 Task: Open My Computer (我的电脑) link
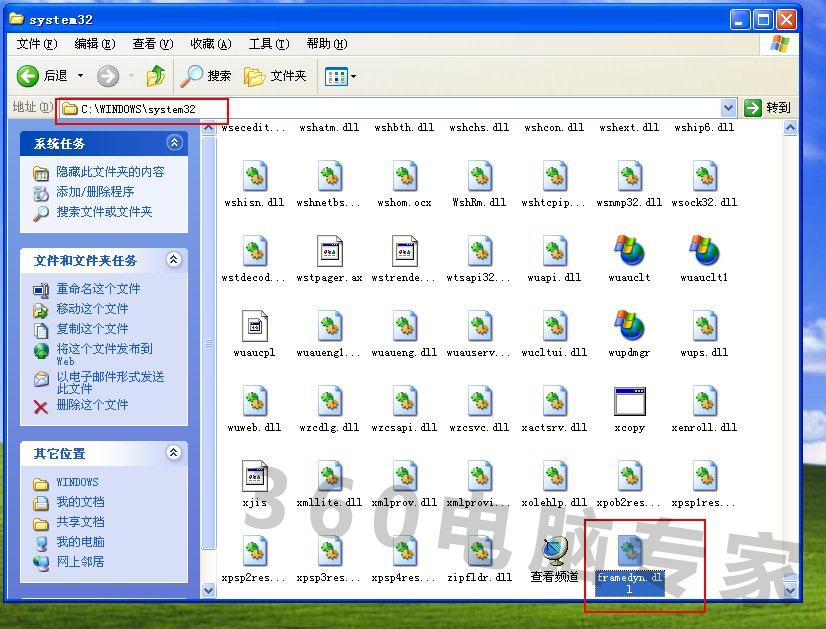click(x=80, y=542)
